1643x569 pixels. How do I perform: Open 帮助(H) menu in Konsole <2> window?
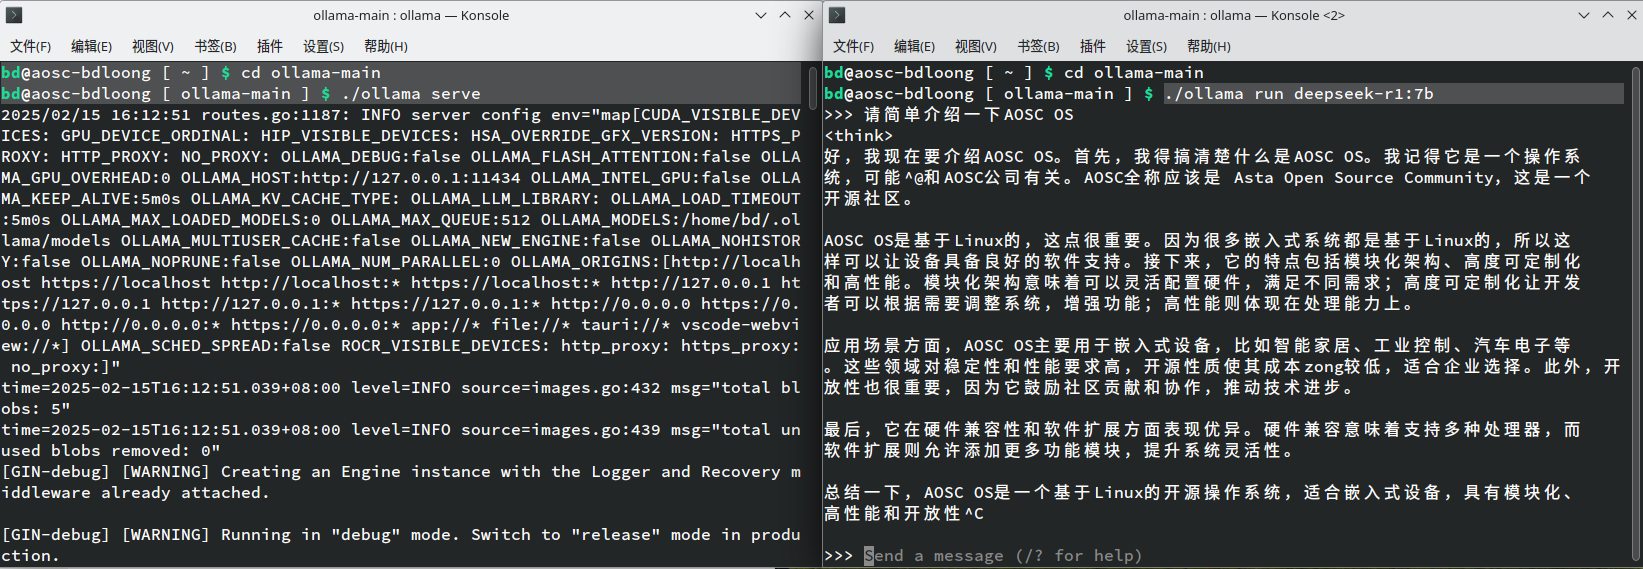1208,46
